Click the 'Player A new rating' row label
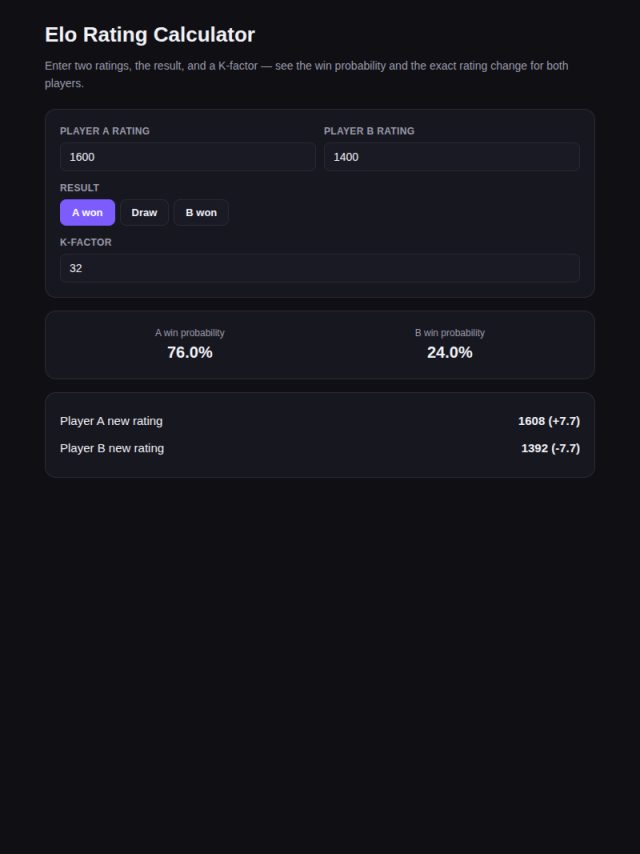Image resolution: width=640 pixels, height=854 pixels. click(x=111, y=421)
